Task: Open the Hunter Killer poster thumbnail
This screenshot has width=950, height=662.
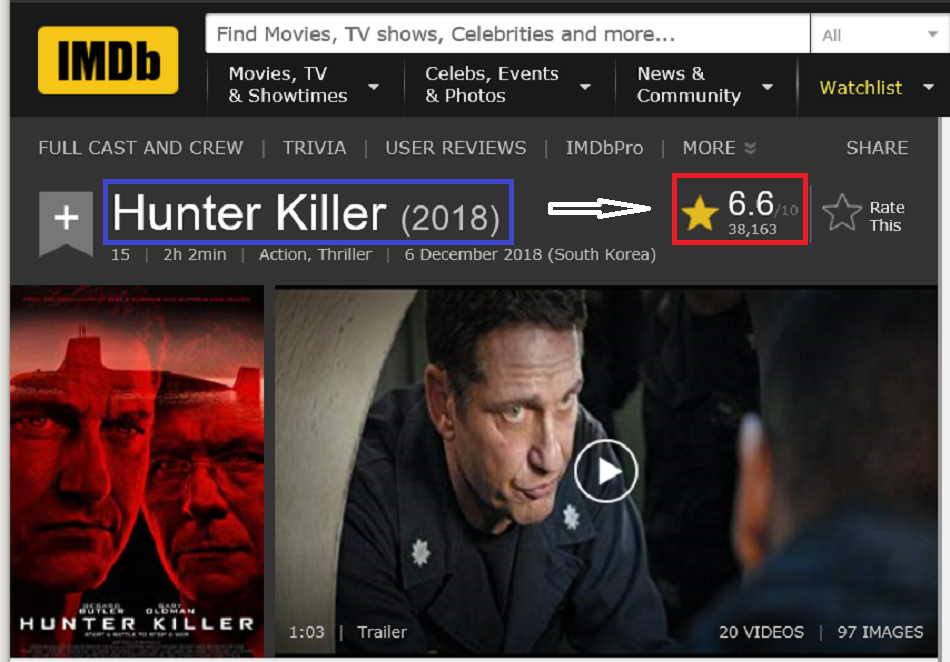Action: 137,471
